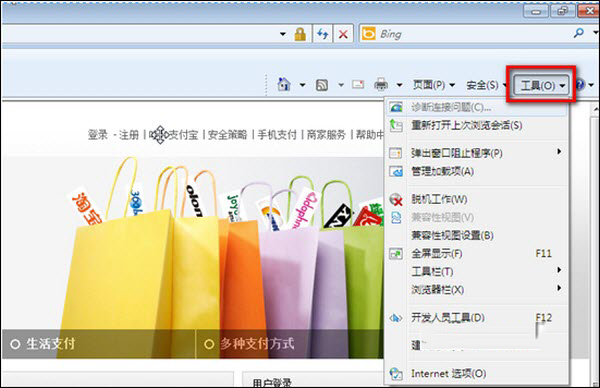Image resolution: width=600 pixels, height=388 pixels.
Task: Open the Home button dropdown arrow
Action: tap(302, 85)
